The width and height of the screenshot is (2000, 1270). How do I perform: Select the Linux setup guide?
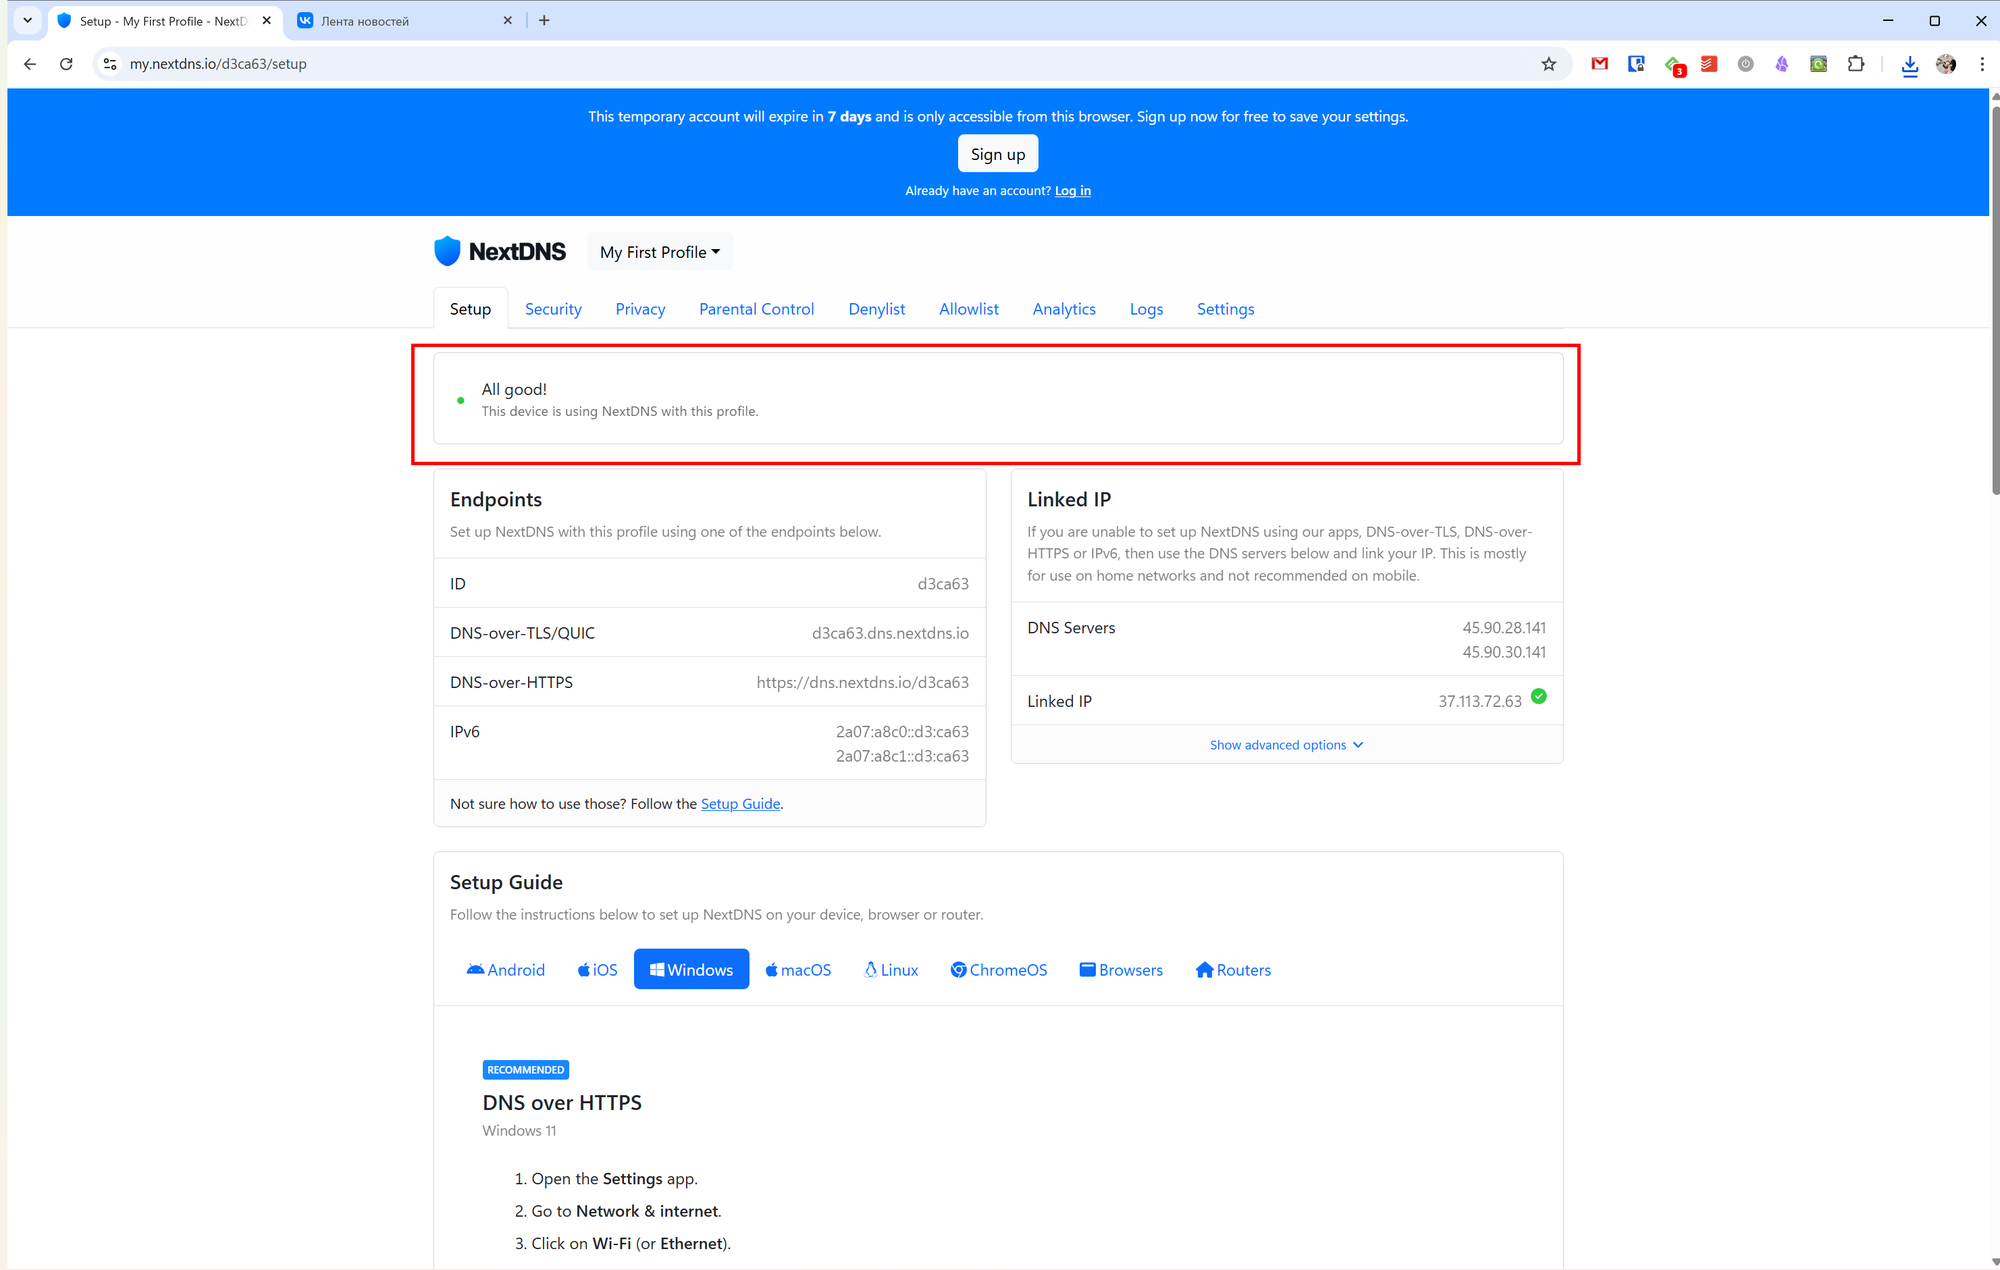(890, 970)
